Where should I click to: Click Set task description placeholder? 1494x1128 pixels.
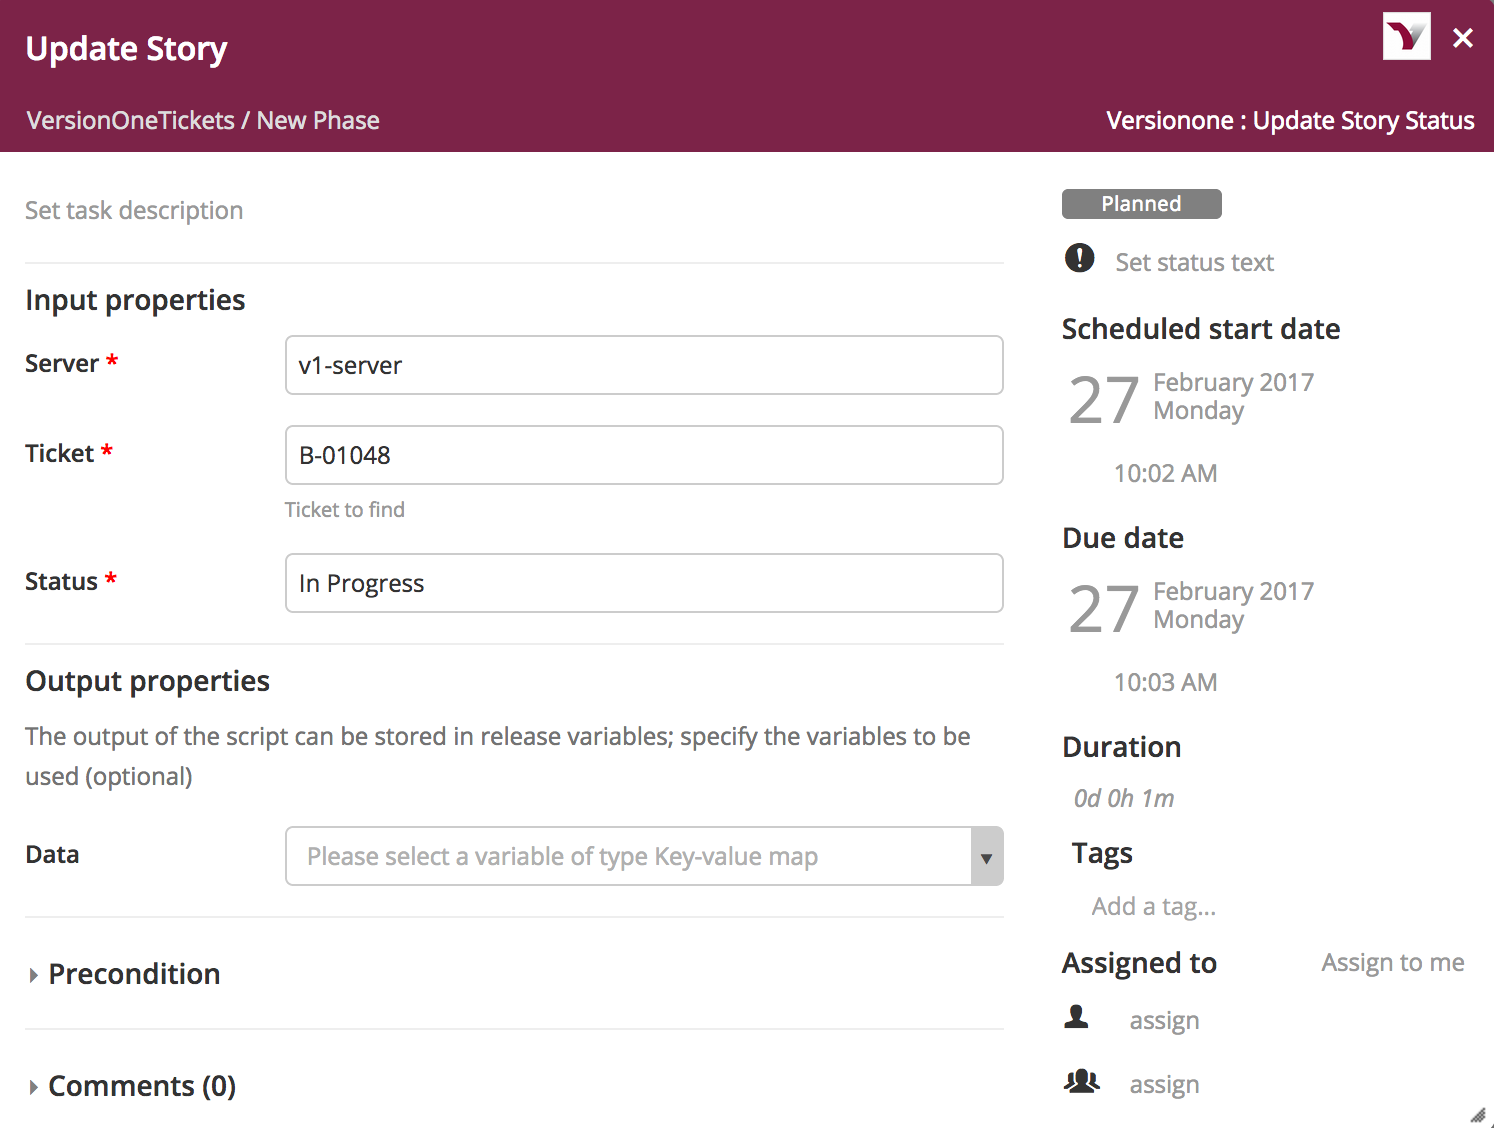134,210
